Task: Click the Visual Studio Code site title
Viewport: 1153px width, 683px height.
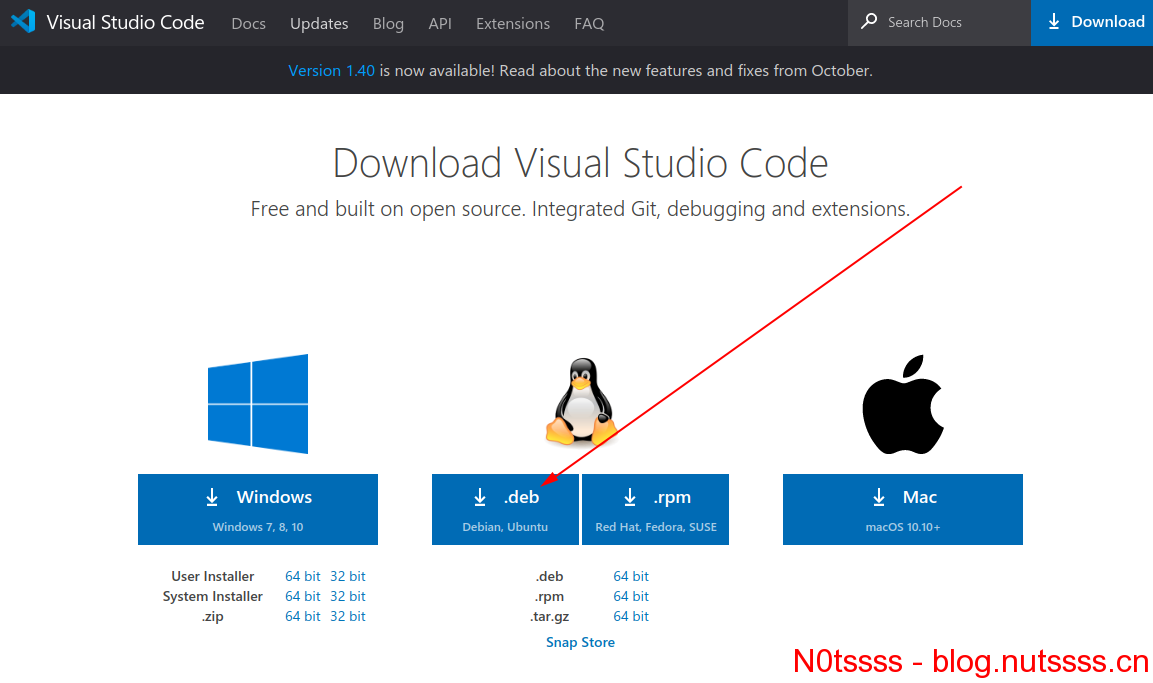Action: tap(125, 22)
